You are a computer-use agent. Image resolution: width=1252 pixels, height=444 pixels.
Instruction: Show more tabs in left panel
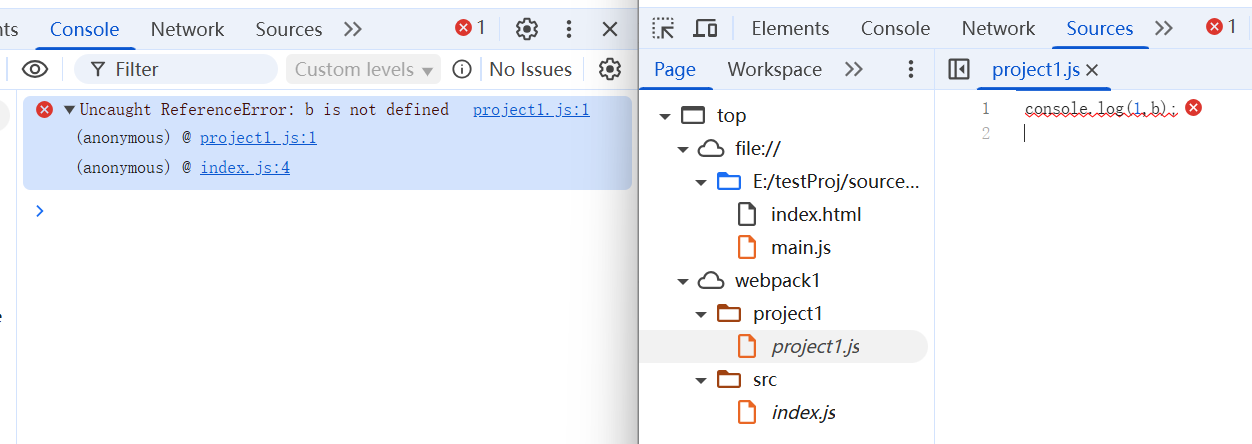coord(352,29)
